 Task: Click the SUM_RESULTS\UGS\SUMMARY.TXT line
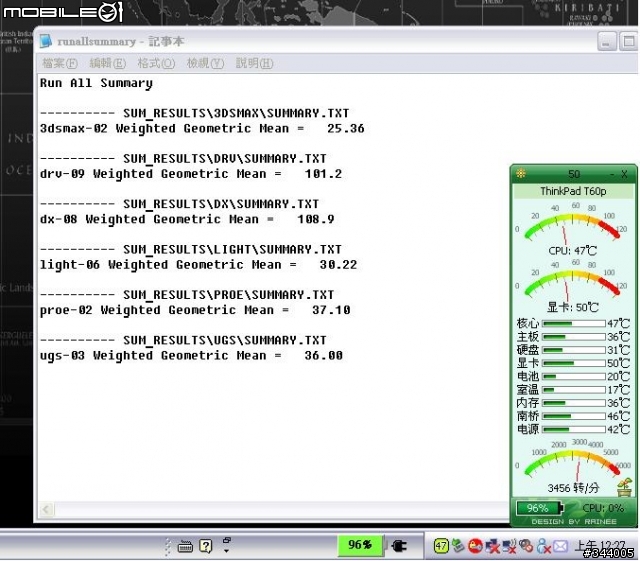pos(183,340)
